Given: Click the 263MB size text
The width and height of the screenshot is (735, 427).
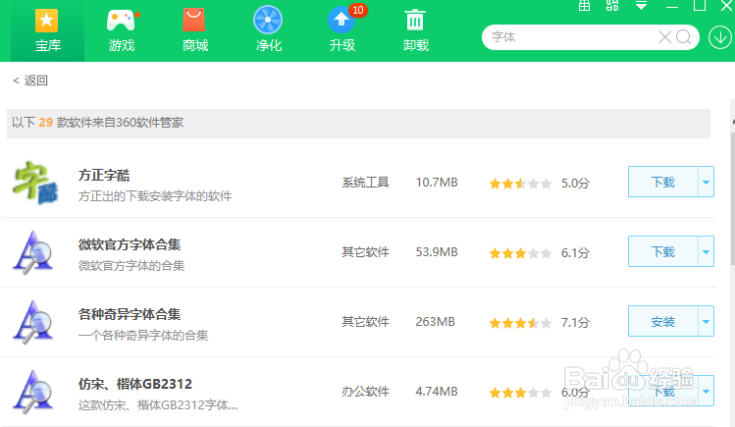Looking at the screenshot, I should tap(435, 322).
